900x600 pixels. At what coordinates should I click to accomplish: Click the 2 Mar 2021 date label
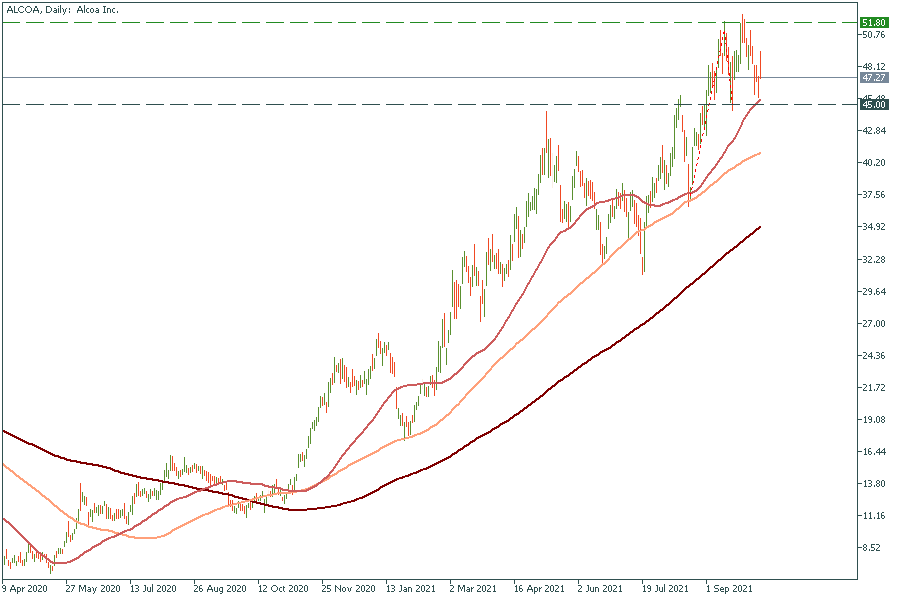pyautogui.click(x=473, y=589)
